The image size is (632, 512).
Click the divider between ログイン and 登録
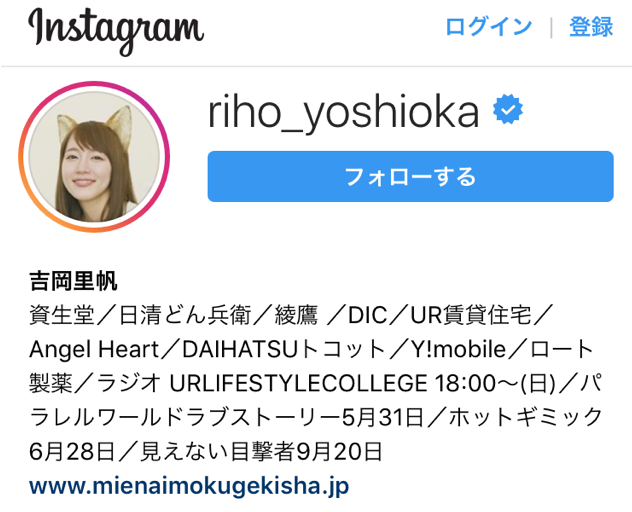[x=551, y=28]
